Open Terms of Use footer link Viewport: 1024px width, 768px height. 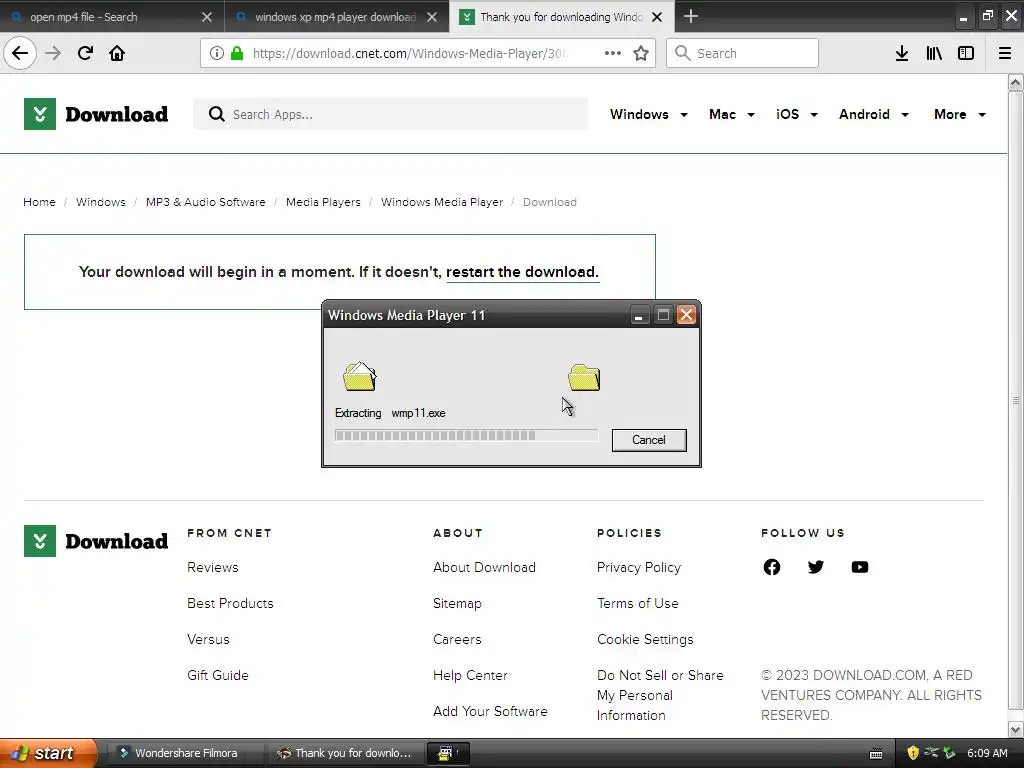pyautogui.click(x=637, y=603)
